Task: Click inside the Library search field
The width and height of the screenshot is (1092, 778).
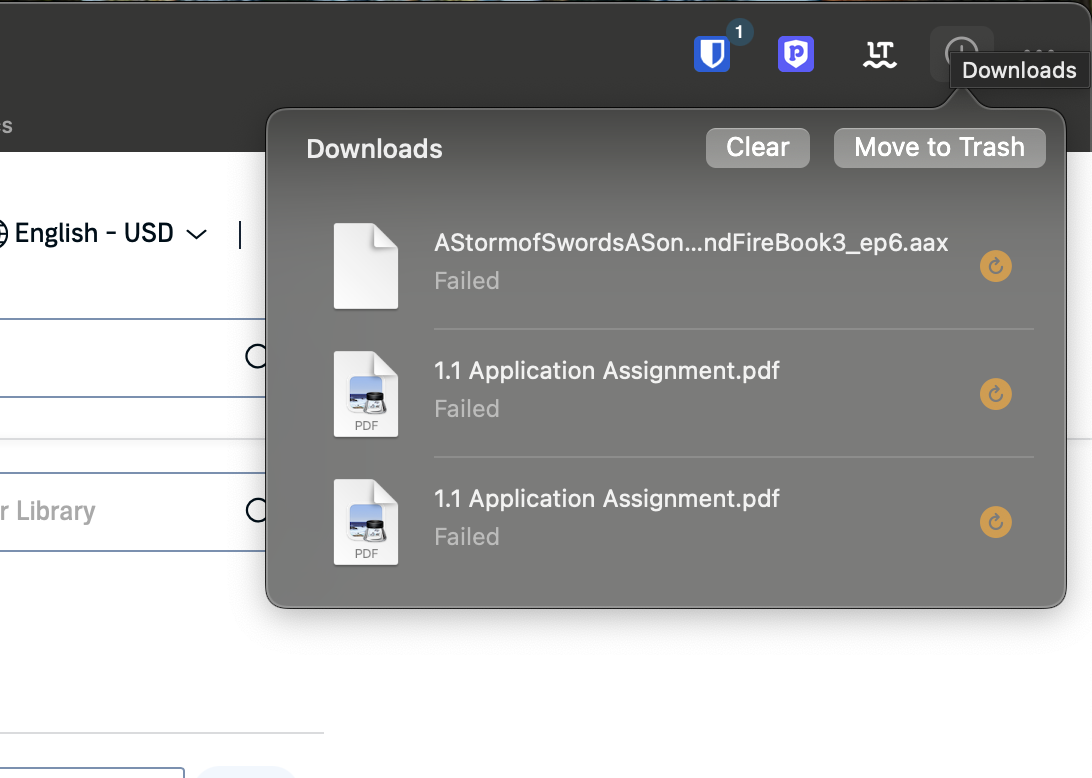Action: coord(100,512)
